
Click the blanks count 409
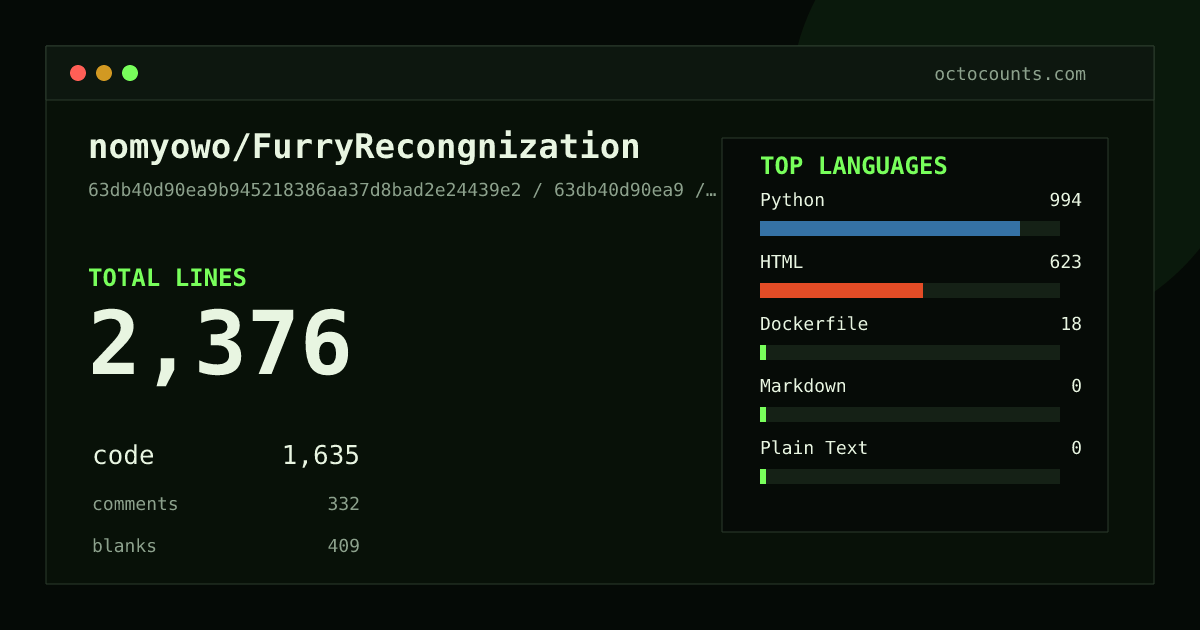(x=343, y=546)
